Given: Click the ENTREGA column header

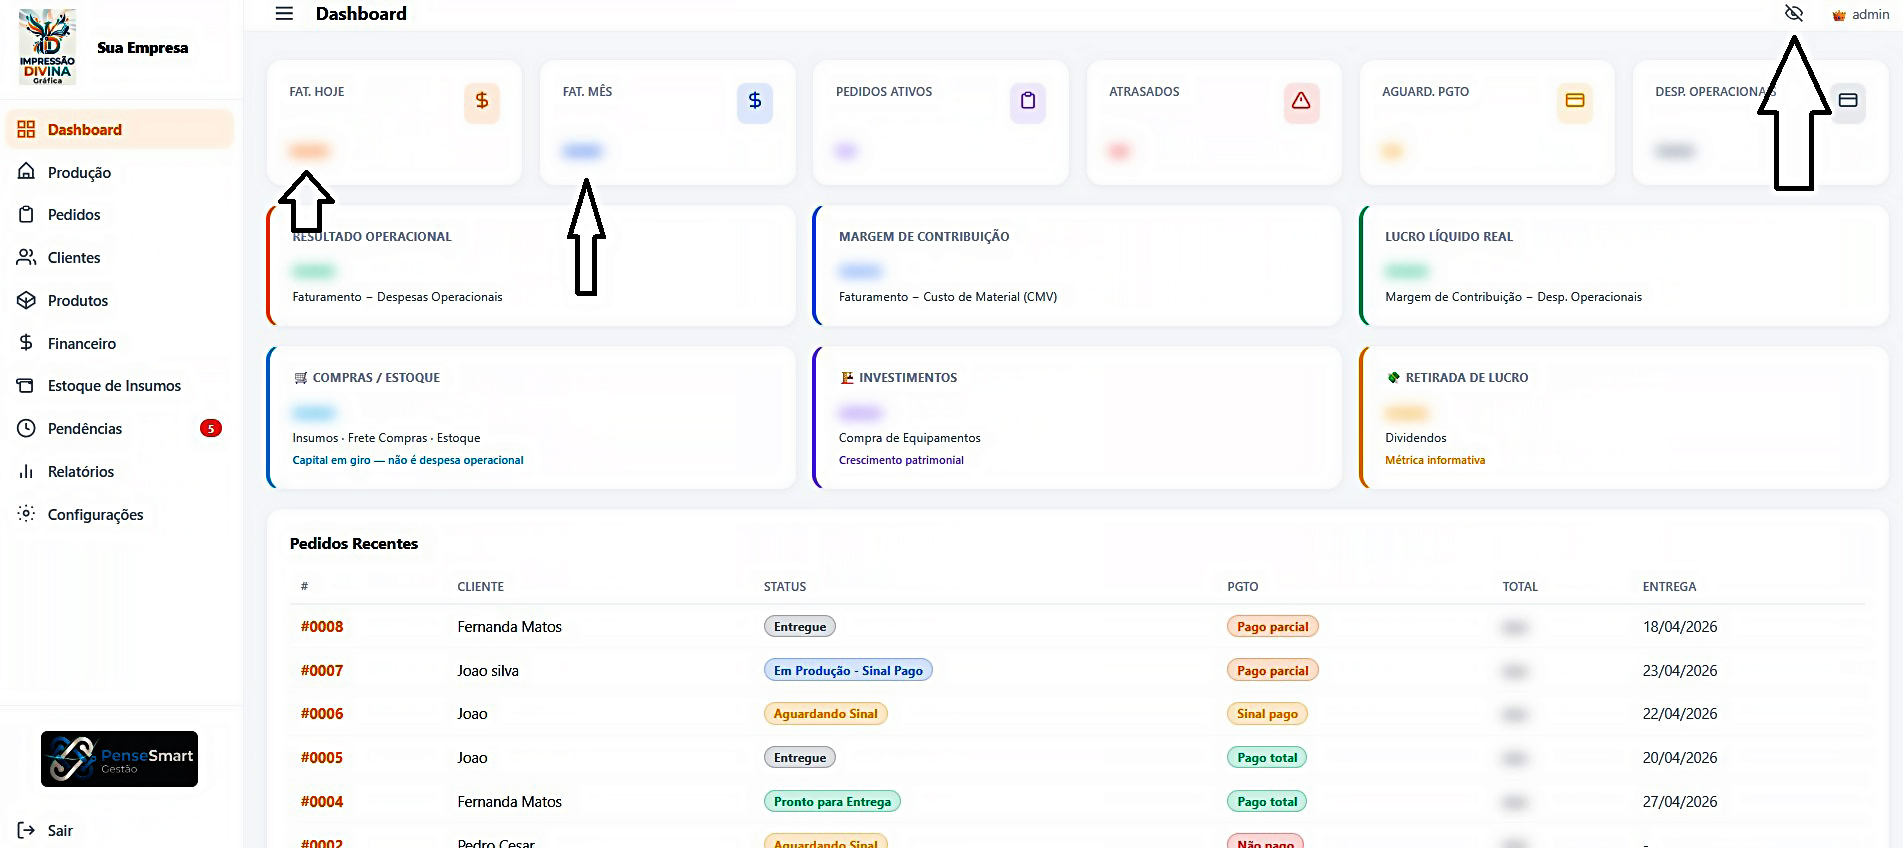Looking at the screenshot, I should 1669,587.
